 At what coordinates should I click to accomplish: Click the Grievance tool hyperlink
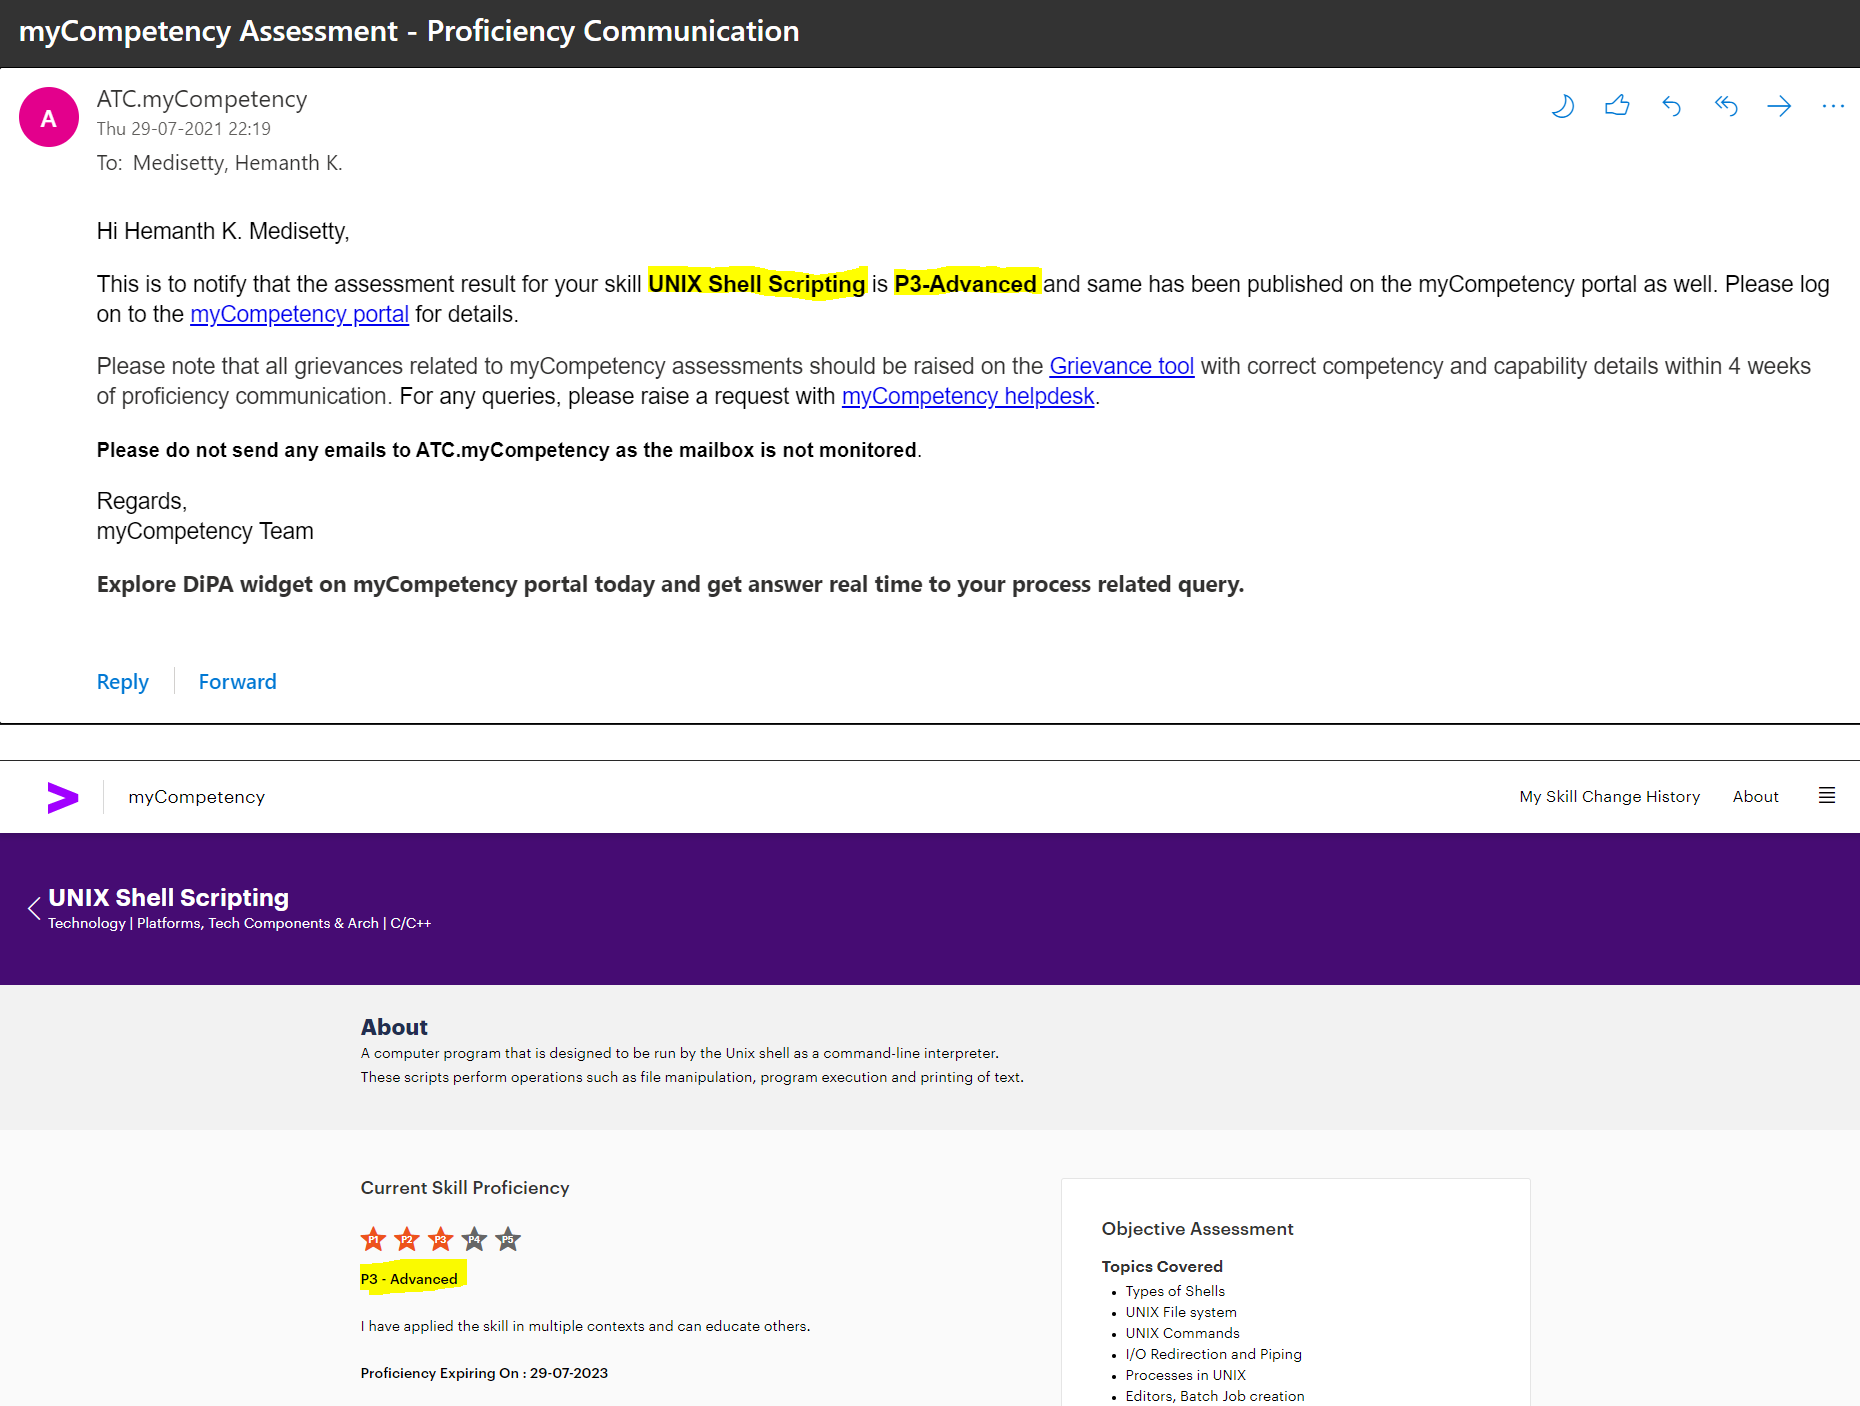tap(1121, 366)
